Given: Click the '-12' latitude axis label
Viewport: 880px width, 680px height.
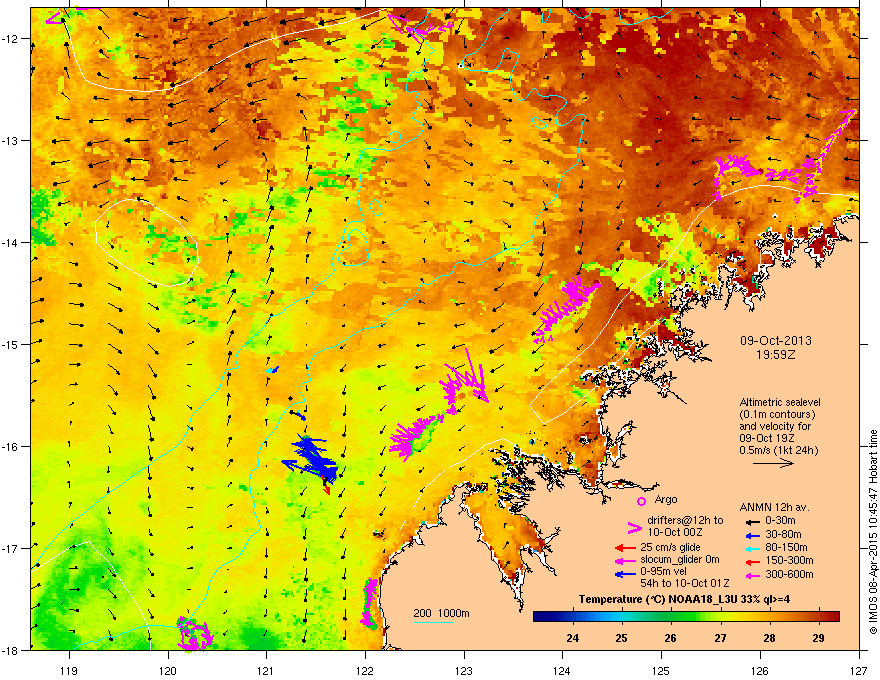Looking at the screenshot, I should point(11,39).
